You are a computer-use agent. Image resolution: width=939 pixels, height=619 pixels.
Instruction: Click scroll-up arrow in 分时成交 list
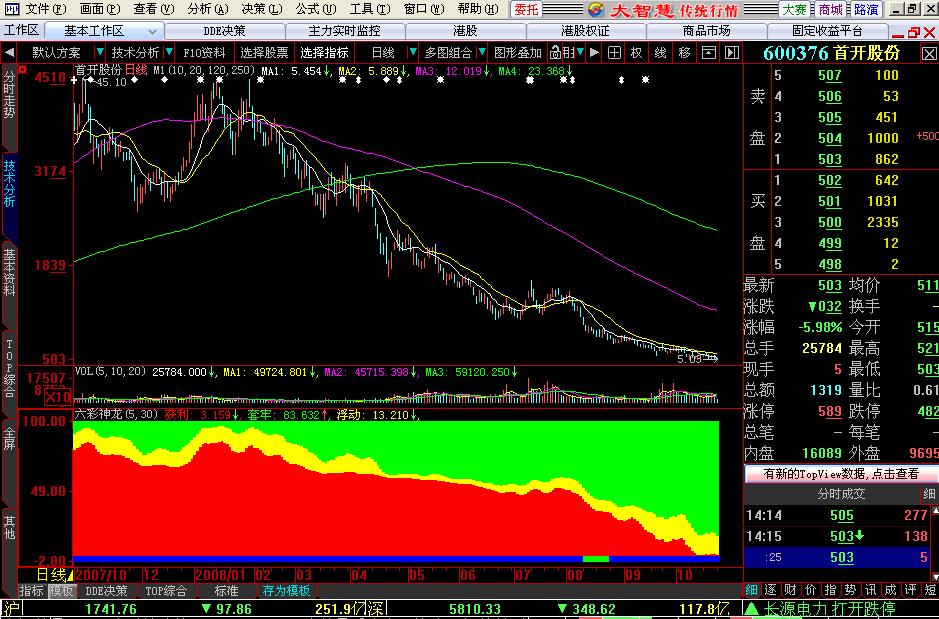point(935,511)
